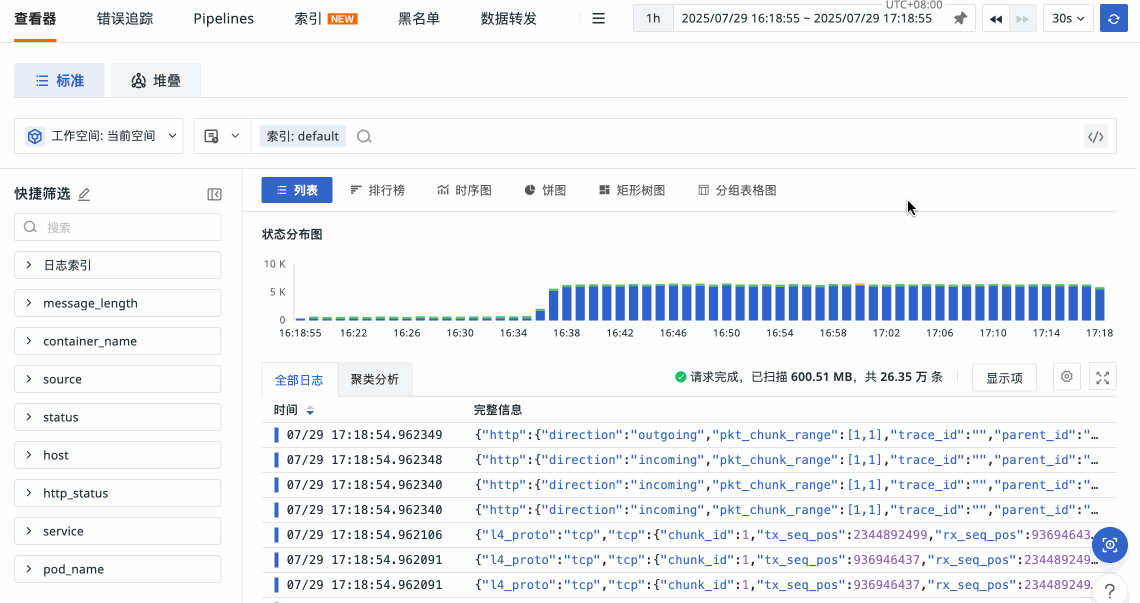This screenshot has height=603, width=1140.
Task: Expand log list to fullscreen
Action: [1103, 377]
